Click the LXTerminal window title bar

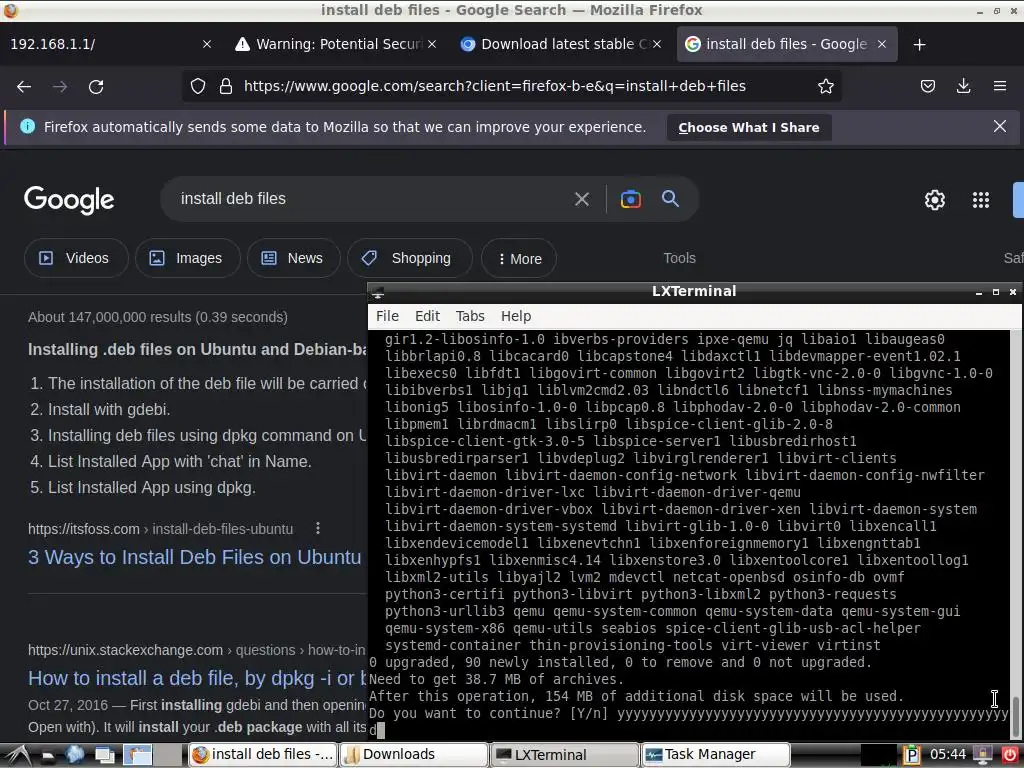click(694, 291)
